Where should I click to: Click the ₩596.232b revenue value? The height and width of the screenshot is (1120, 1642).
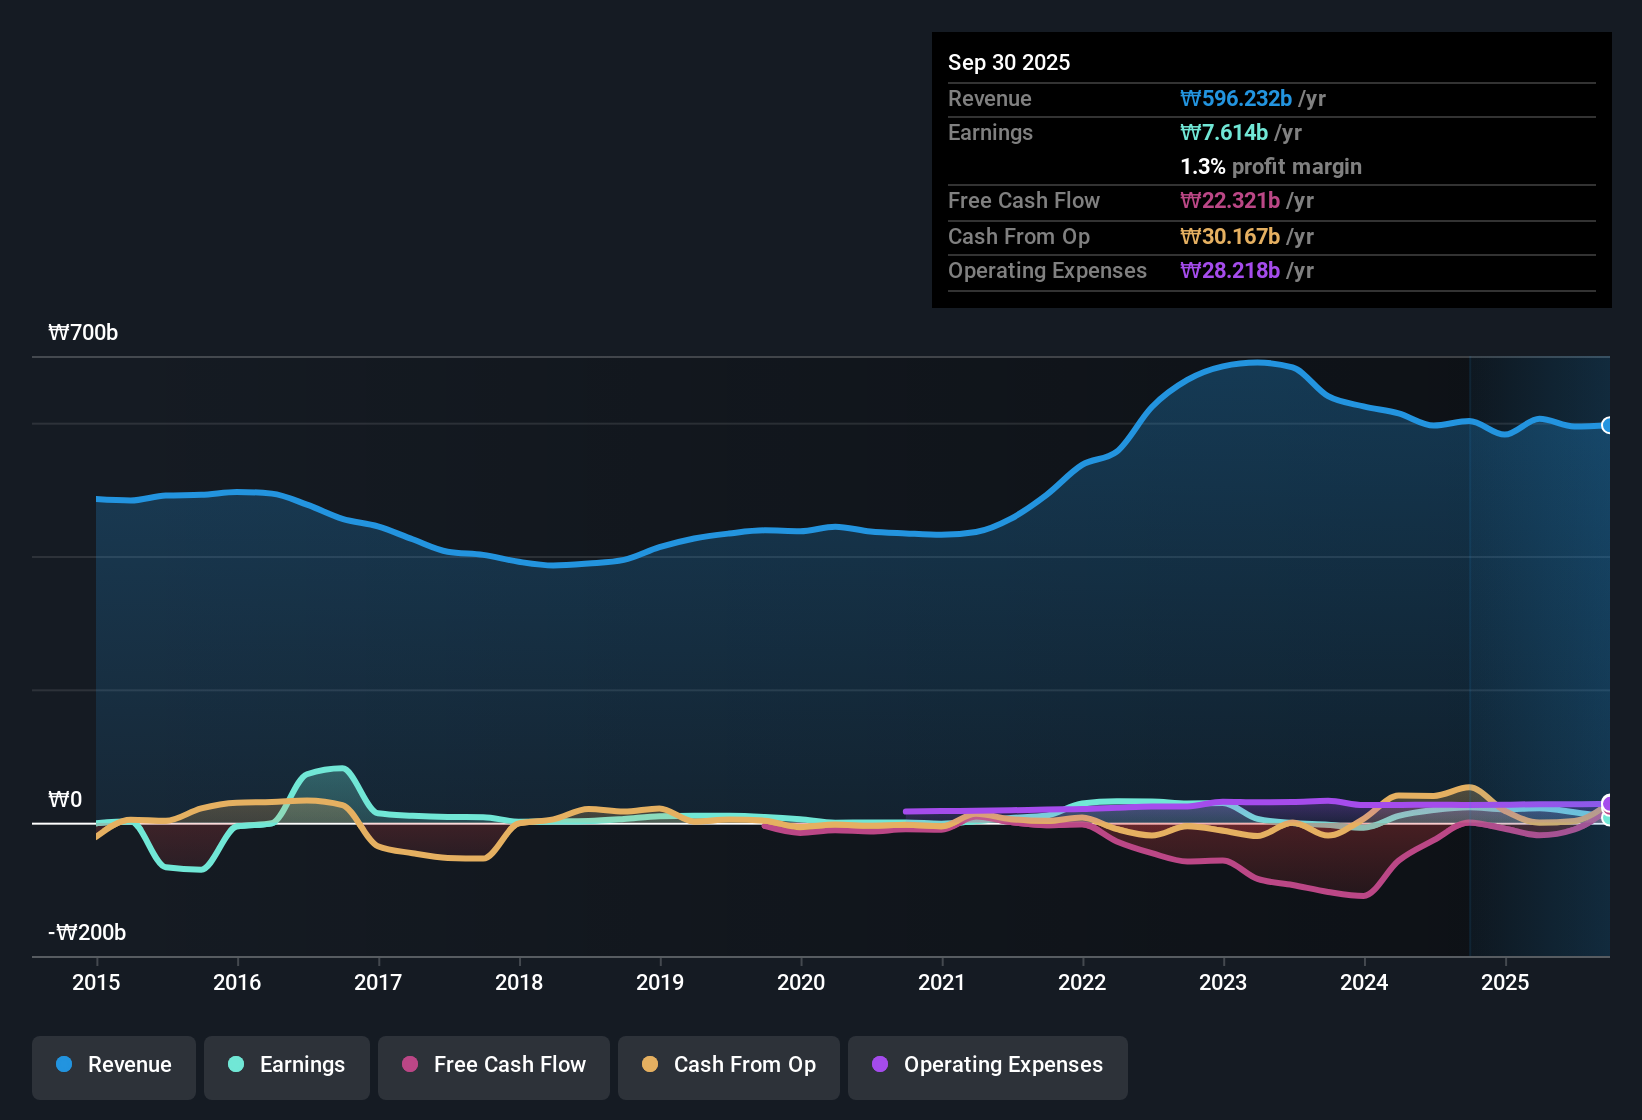pos(1237,98)
